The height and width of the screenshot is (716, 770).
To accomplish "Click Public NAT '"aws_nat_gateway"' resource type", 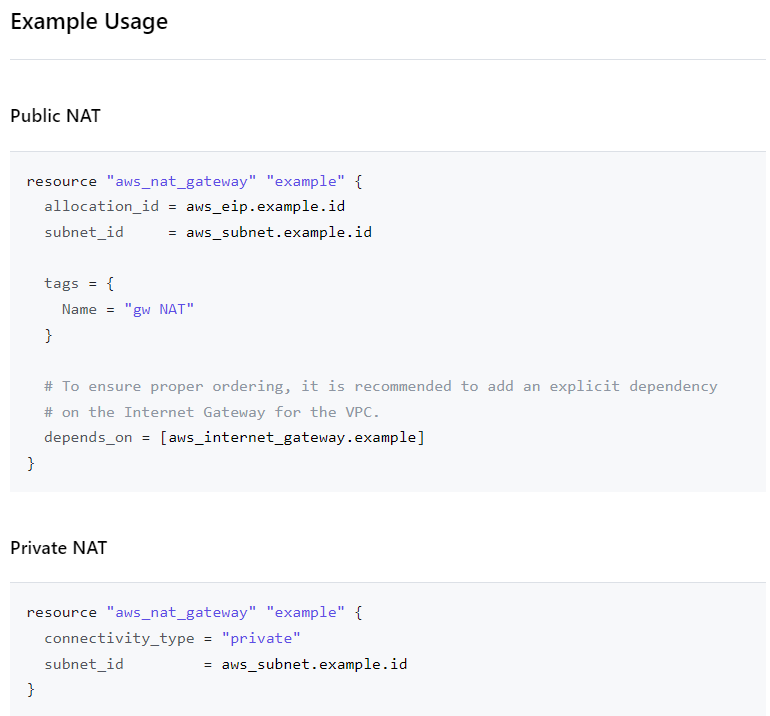I will pyautogui.click(x=181, y=182).
